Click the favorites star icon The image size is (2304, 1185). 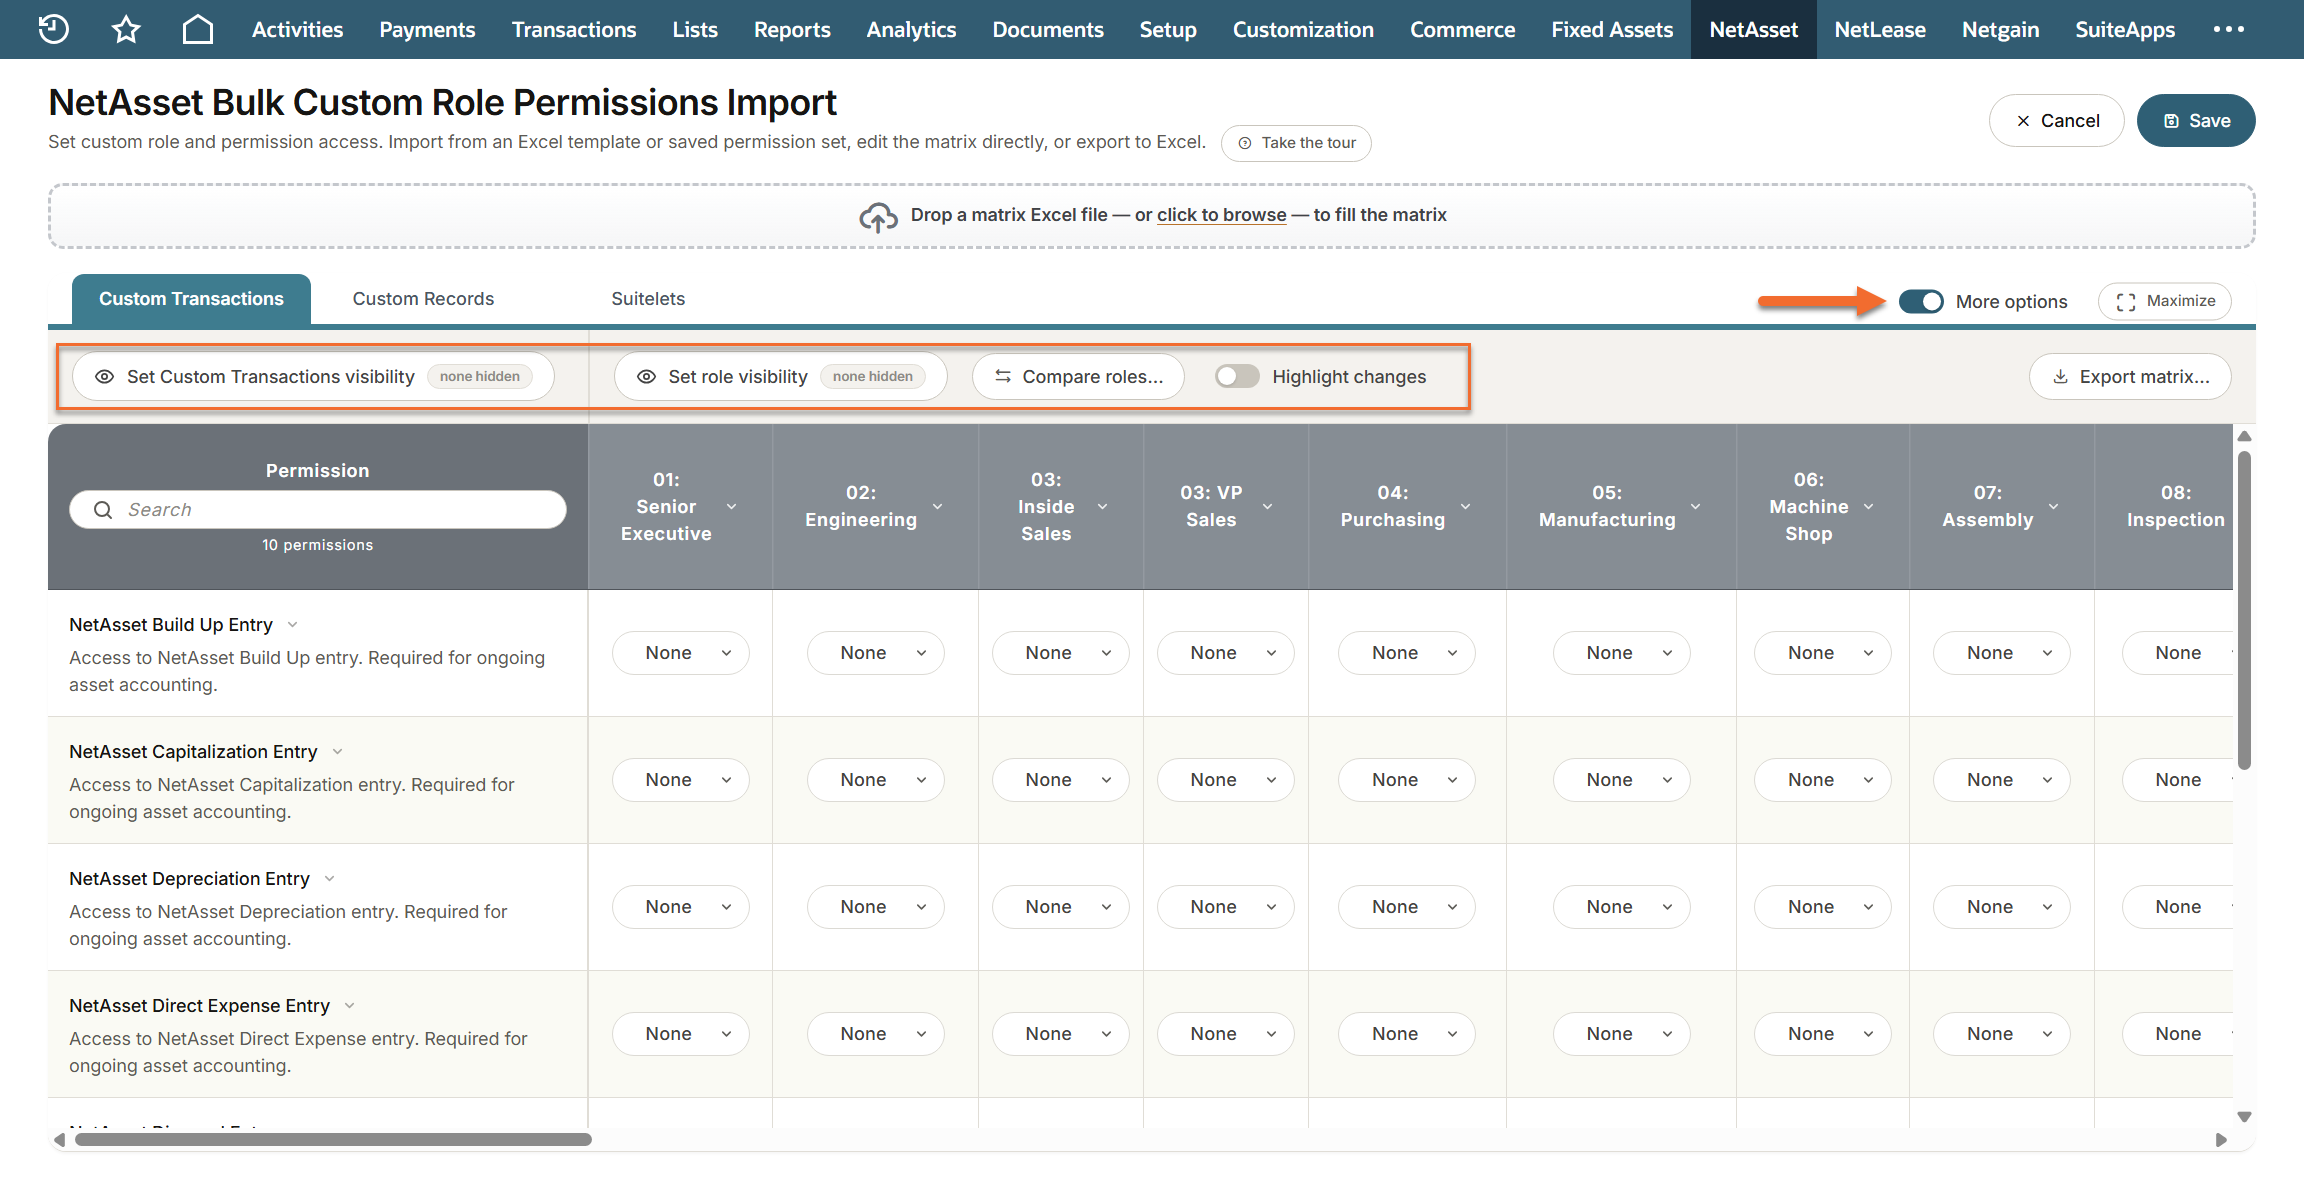pos(126,29)
